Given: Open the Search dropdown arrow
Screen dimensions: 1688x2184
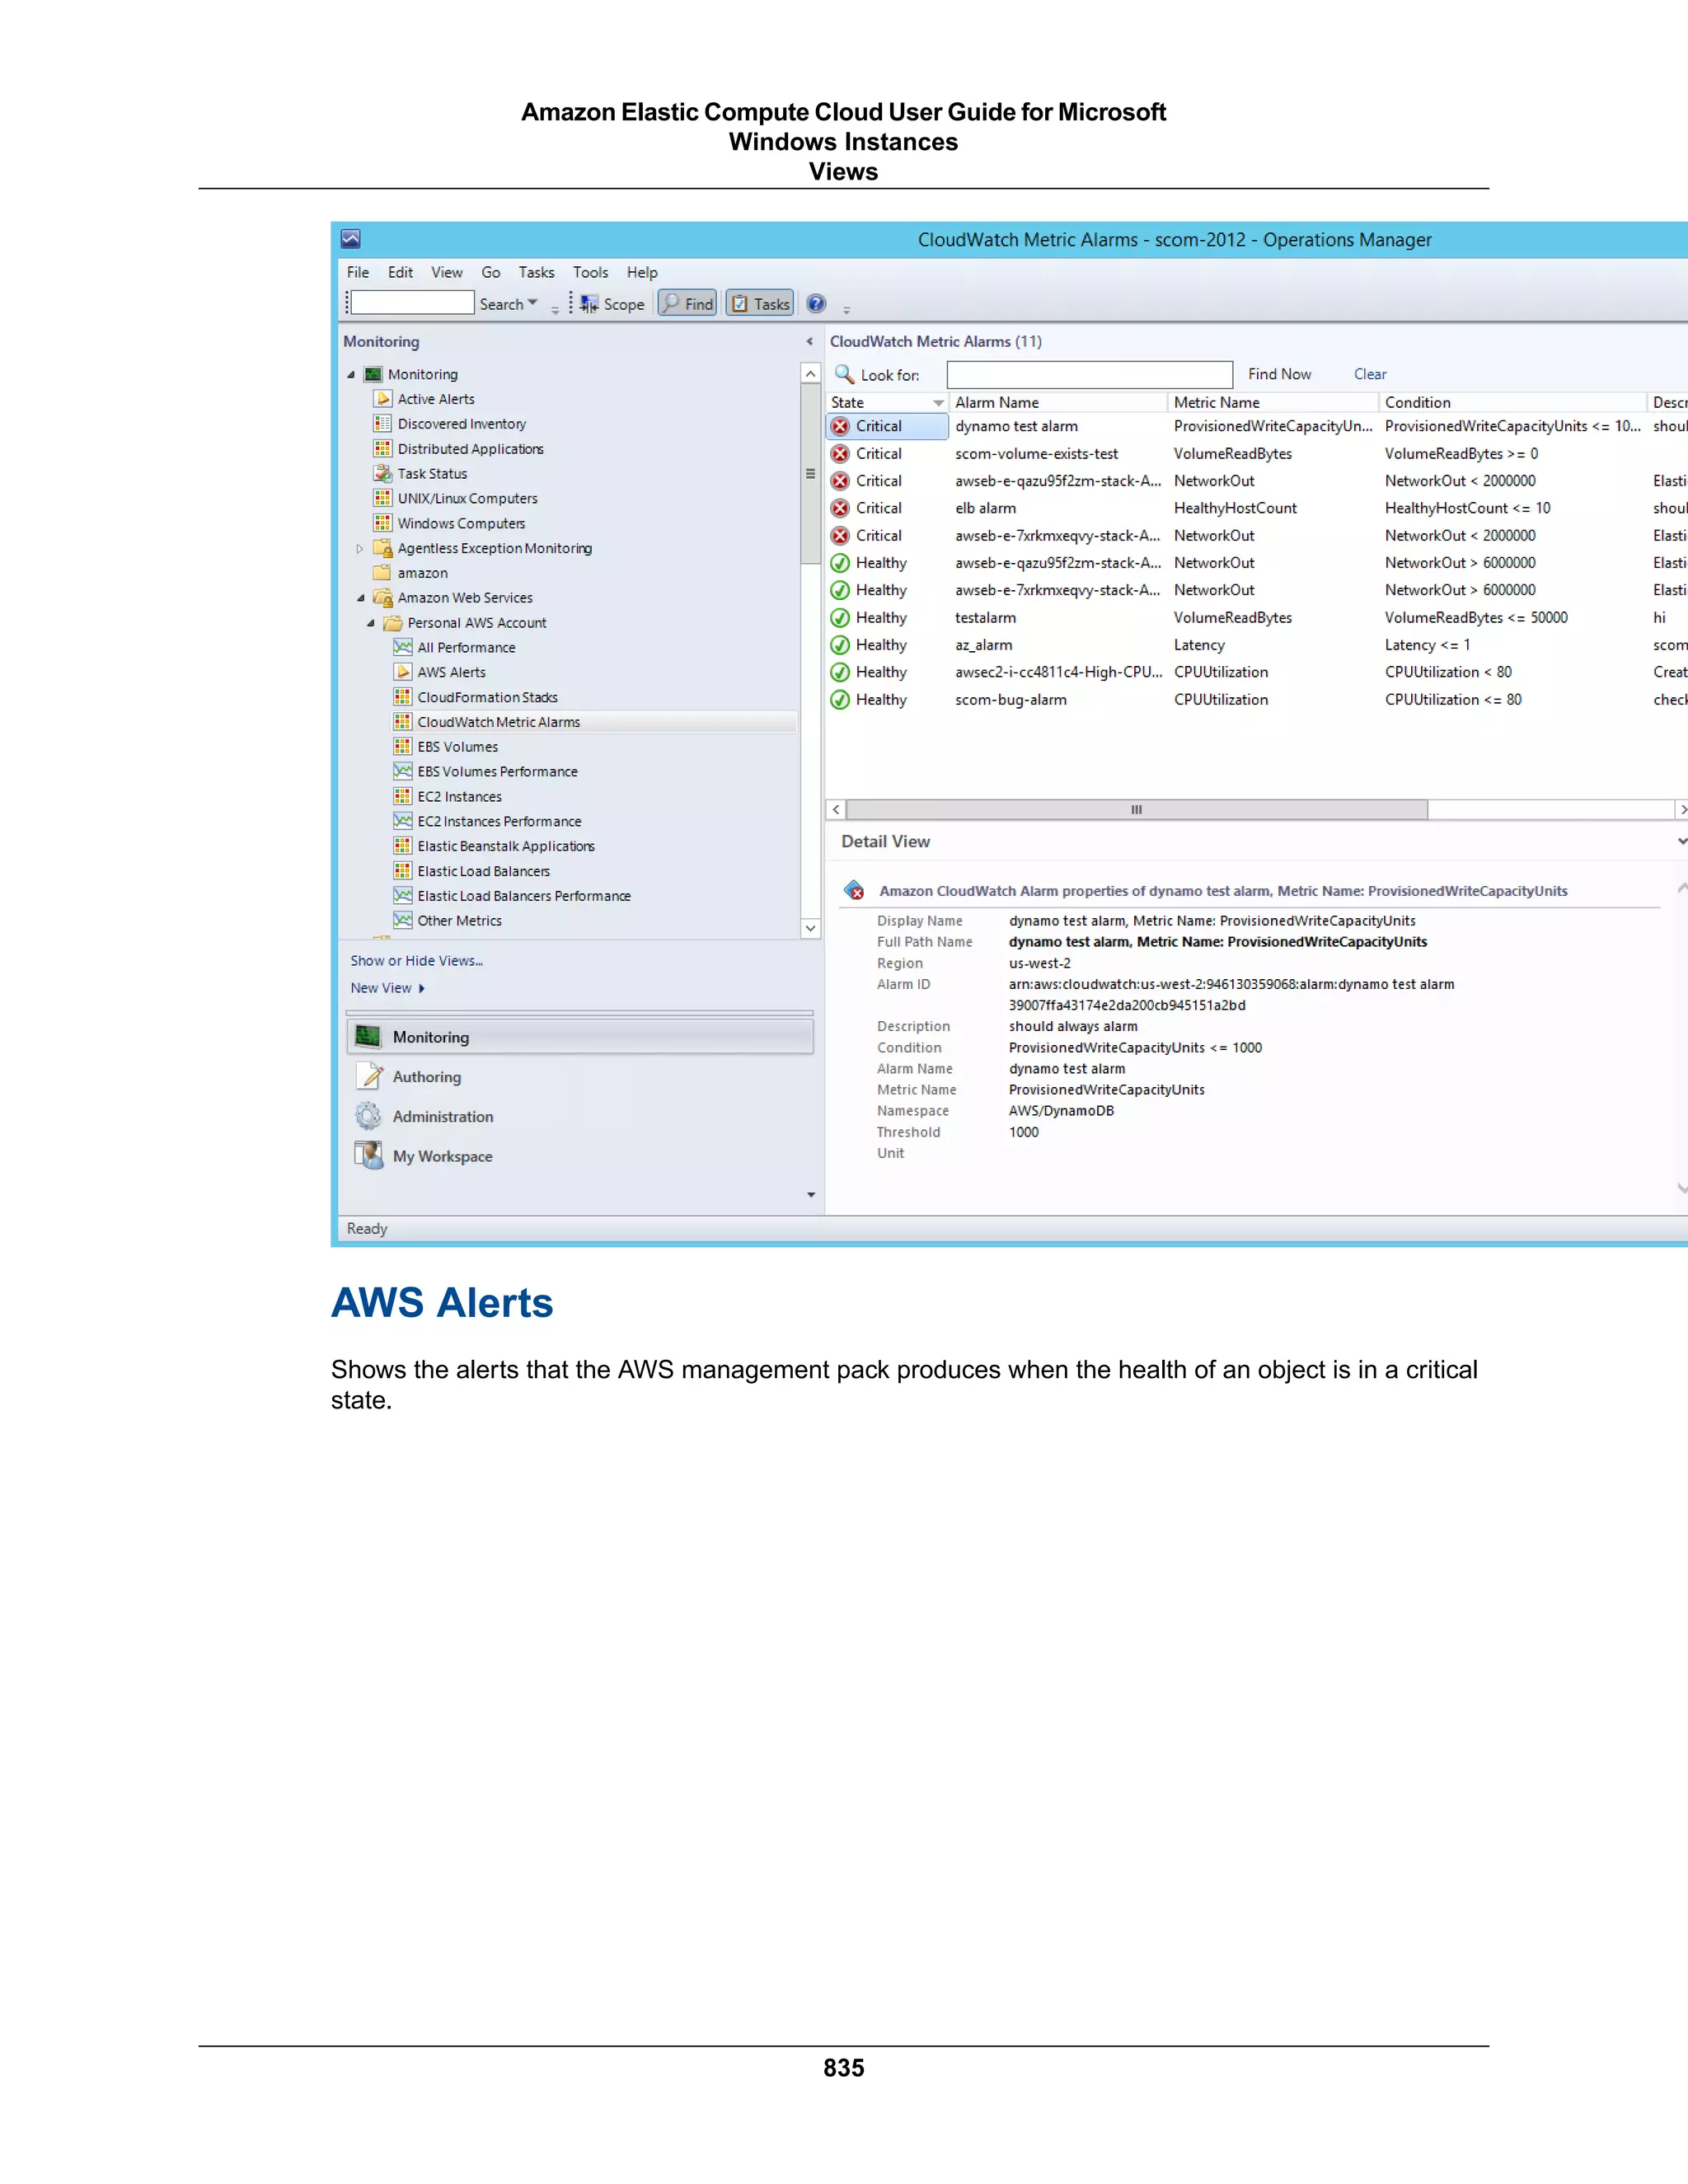Looking at the screenshot, I should click(532, 303).
